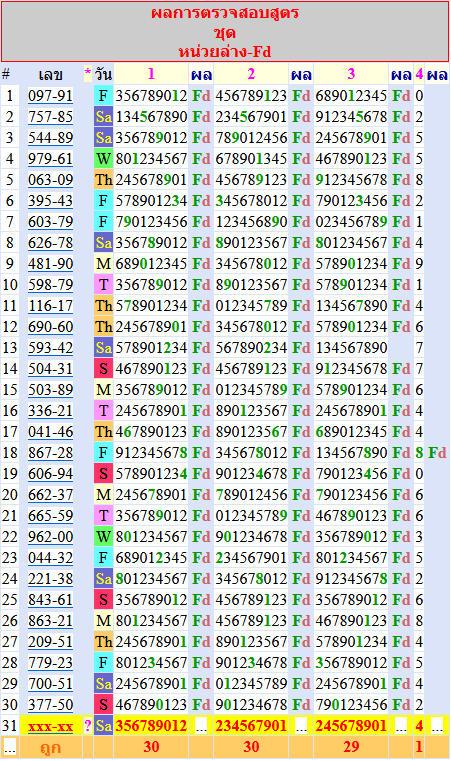
Task: Click the ellipsis button after 245678901 in row 31
Action: pos(401,726)
